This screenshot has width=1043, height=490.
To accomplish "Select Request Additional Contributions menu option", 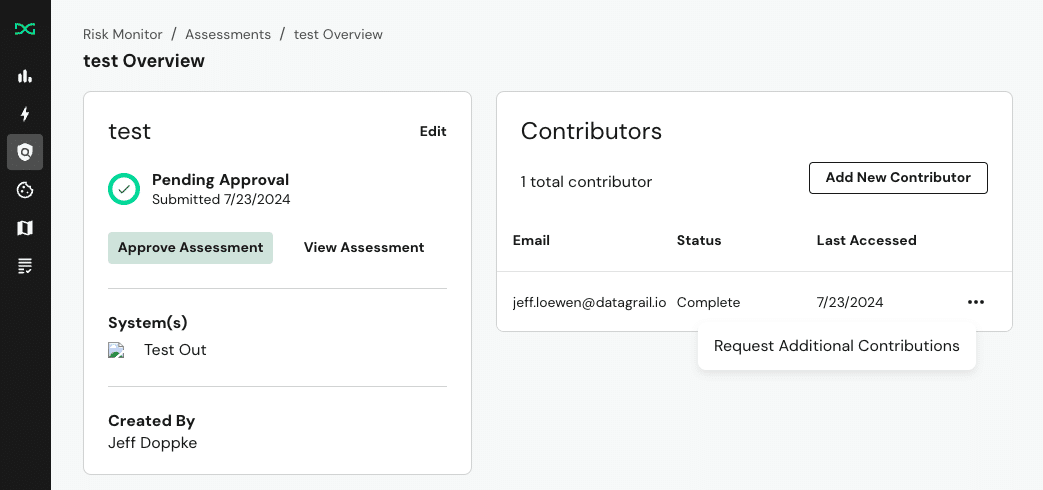I will coord(836,346).
